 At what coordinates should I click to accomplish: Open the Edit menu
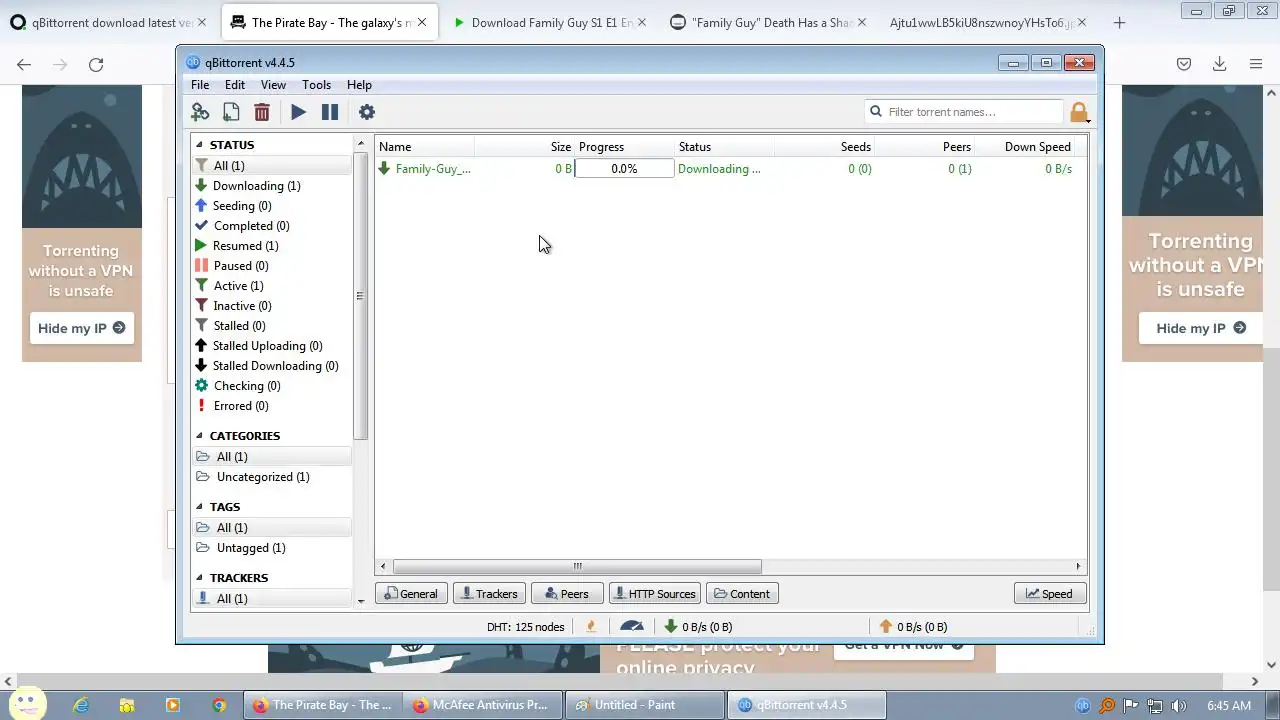pyautogui.click(x=235, y=85)
